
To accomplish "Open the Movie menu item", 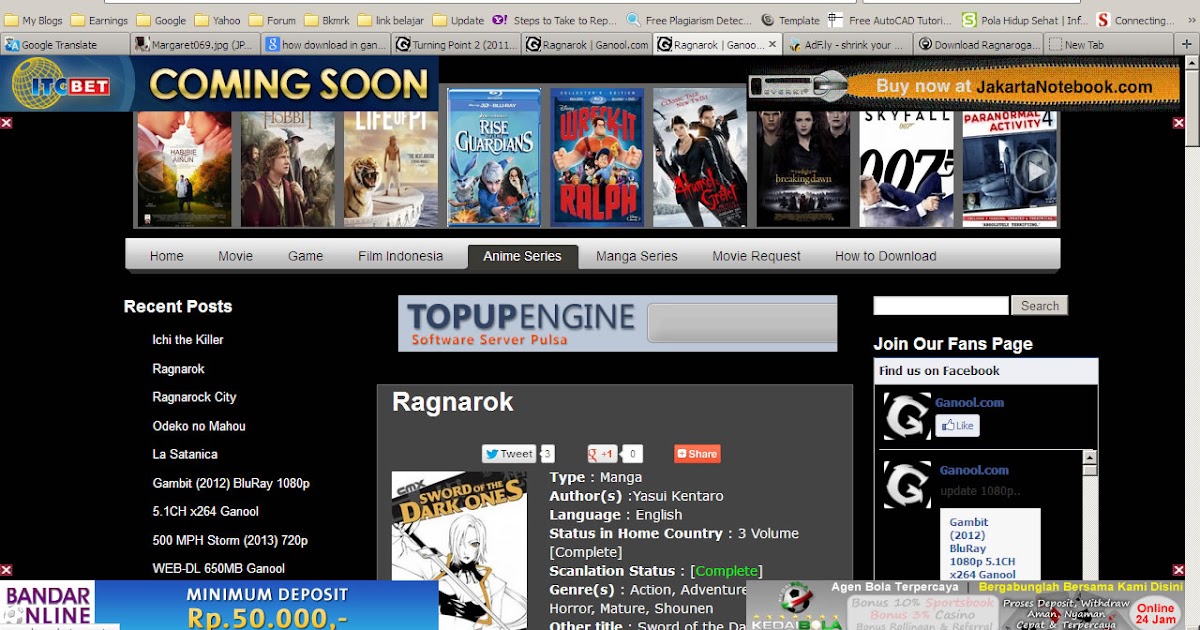I will pyautogui.click(x=236, y=256).
